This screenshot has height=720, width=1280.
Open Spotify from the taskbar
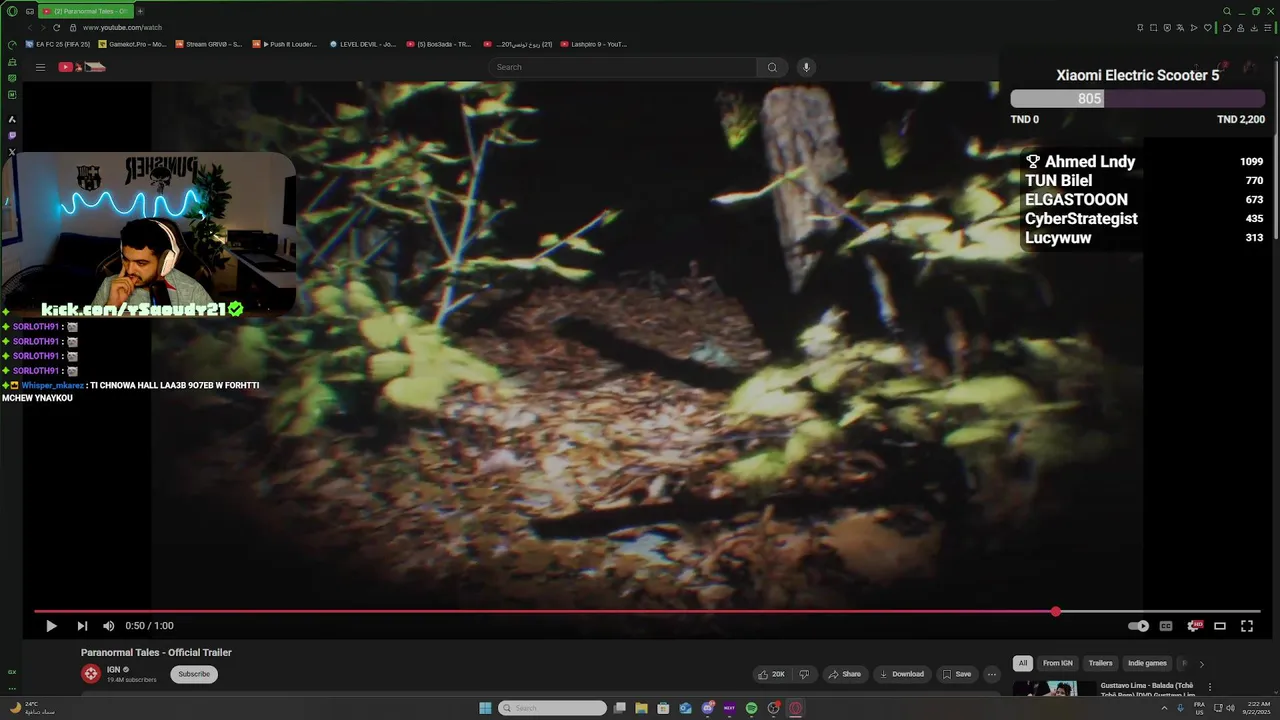(x=751, y=708)
